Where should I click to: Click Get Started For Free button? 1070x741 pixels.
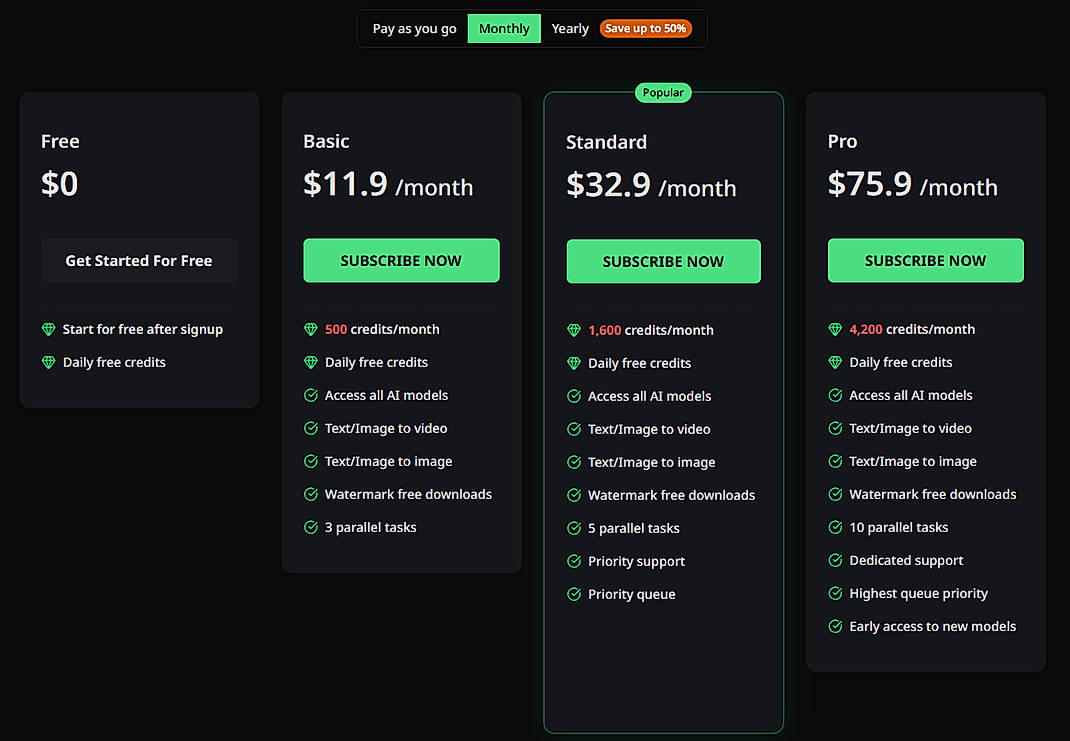tap(139, 261)
